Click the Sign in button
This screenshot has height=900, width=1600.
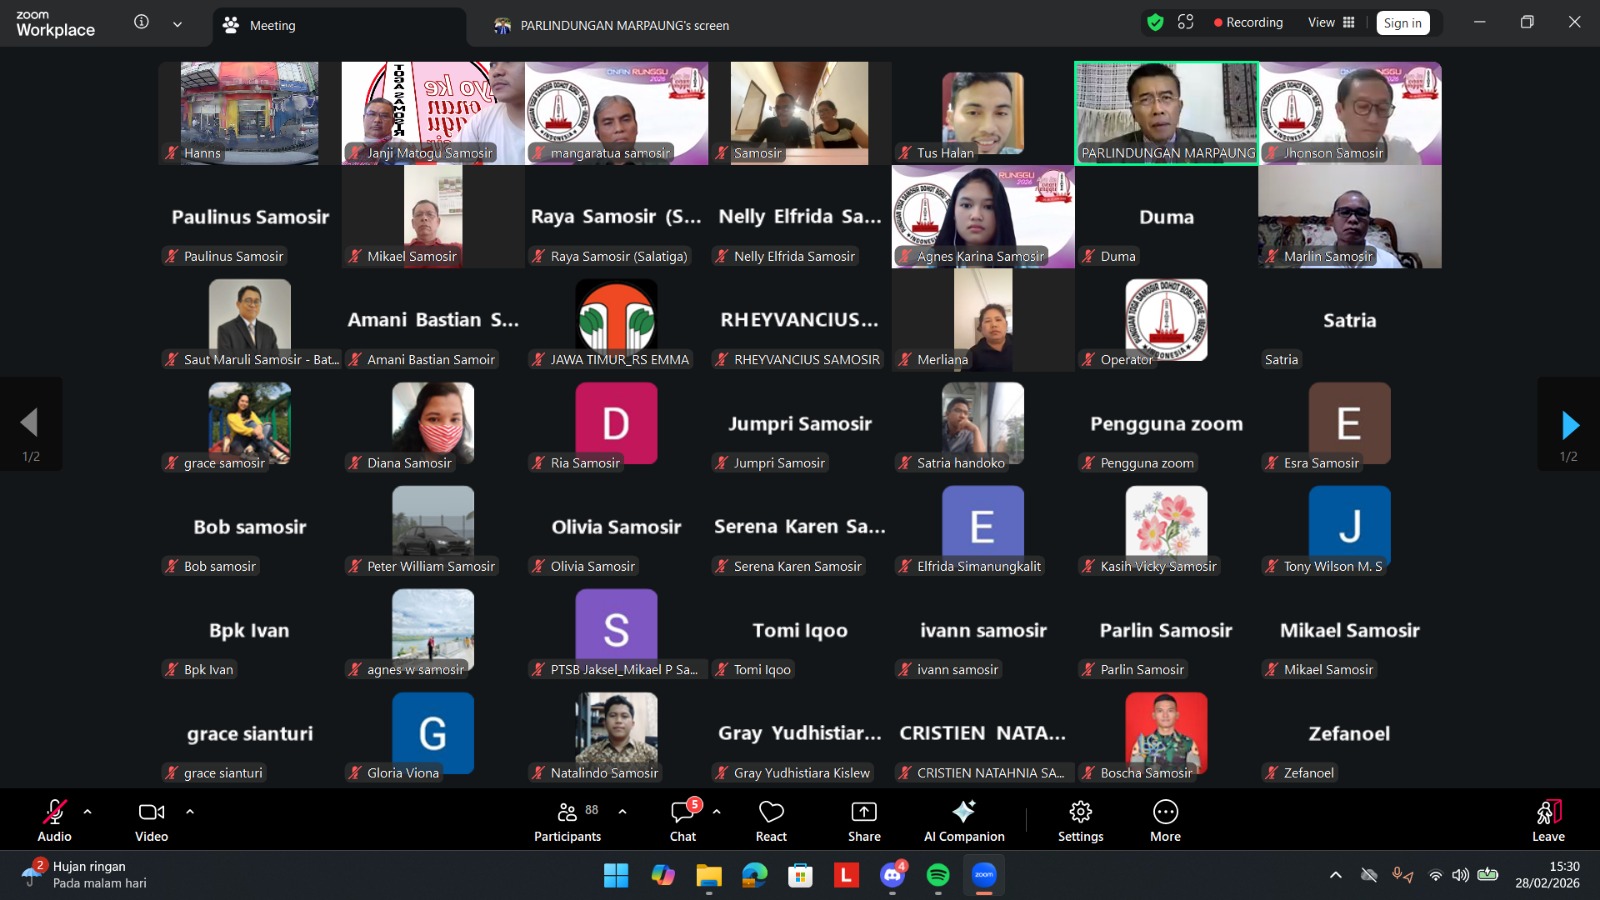tap(1402, 23)
